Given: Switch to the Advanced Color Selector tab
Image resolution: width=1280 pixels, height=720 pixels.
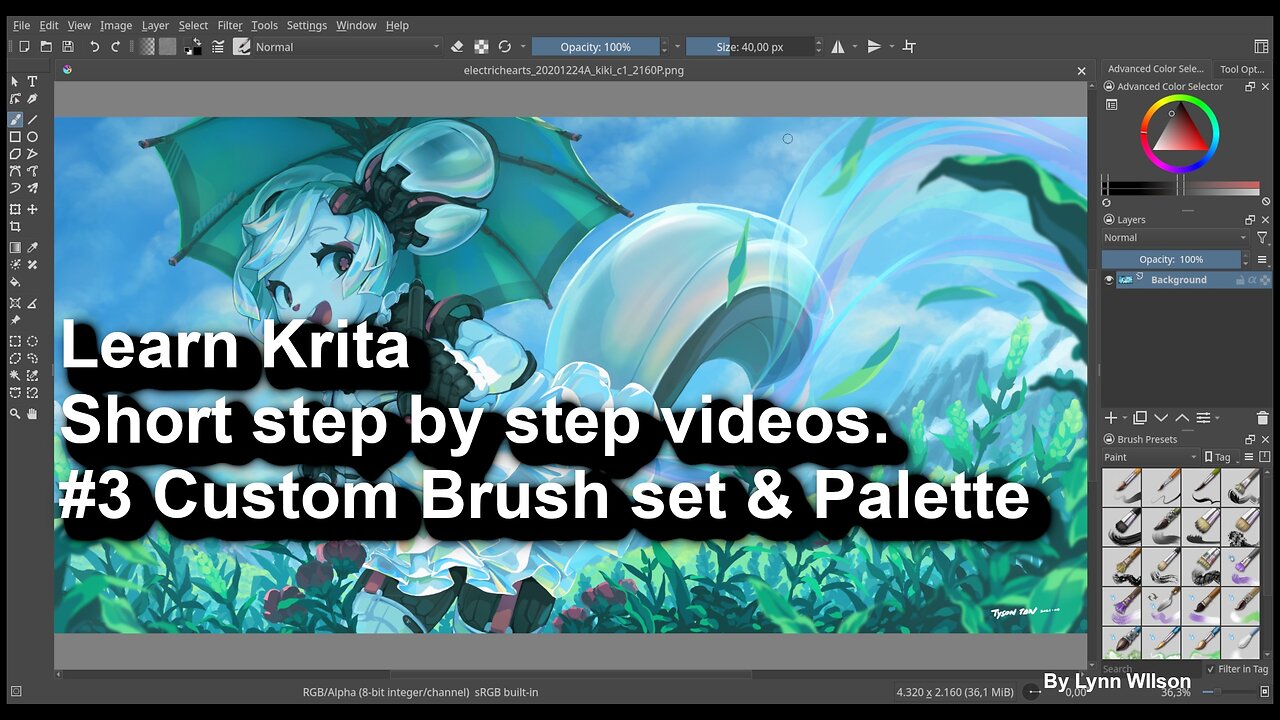Looking at the screenshot, I should click(x=1155, y=69).
